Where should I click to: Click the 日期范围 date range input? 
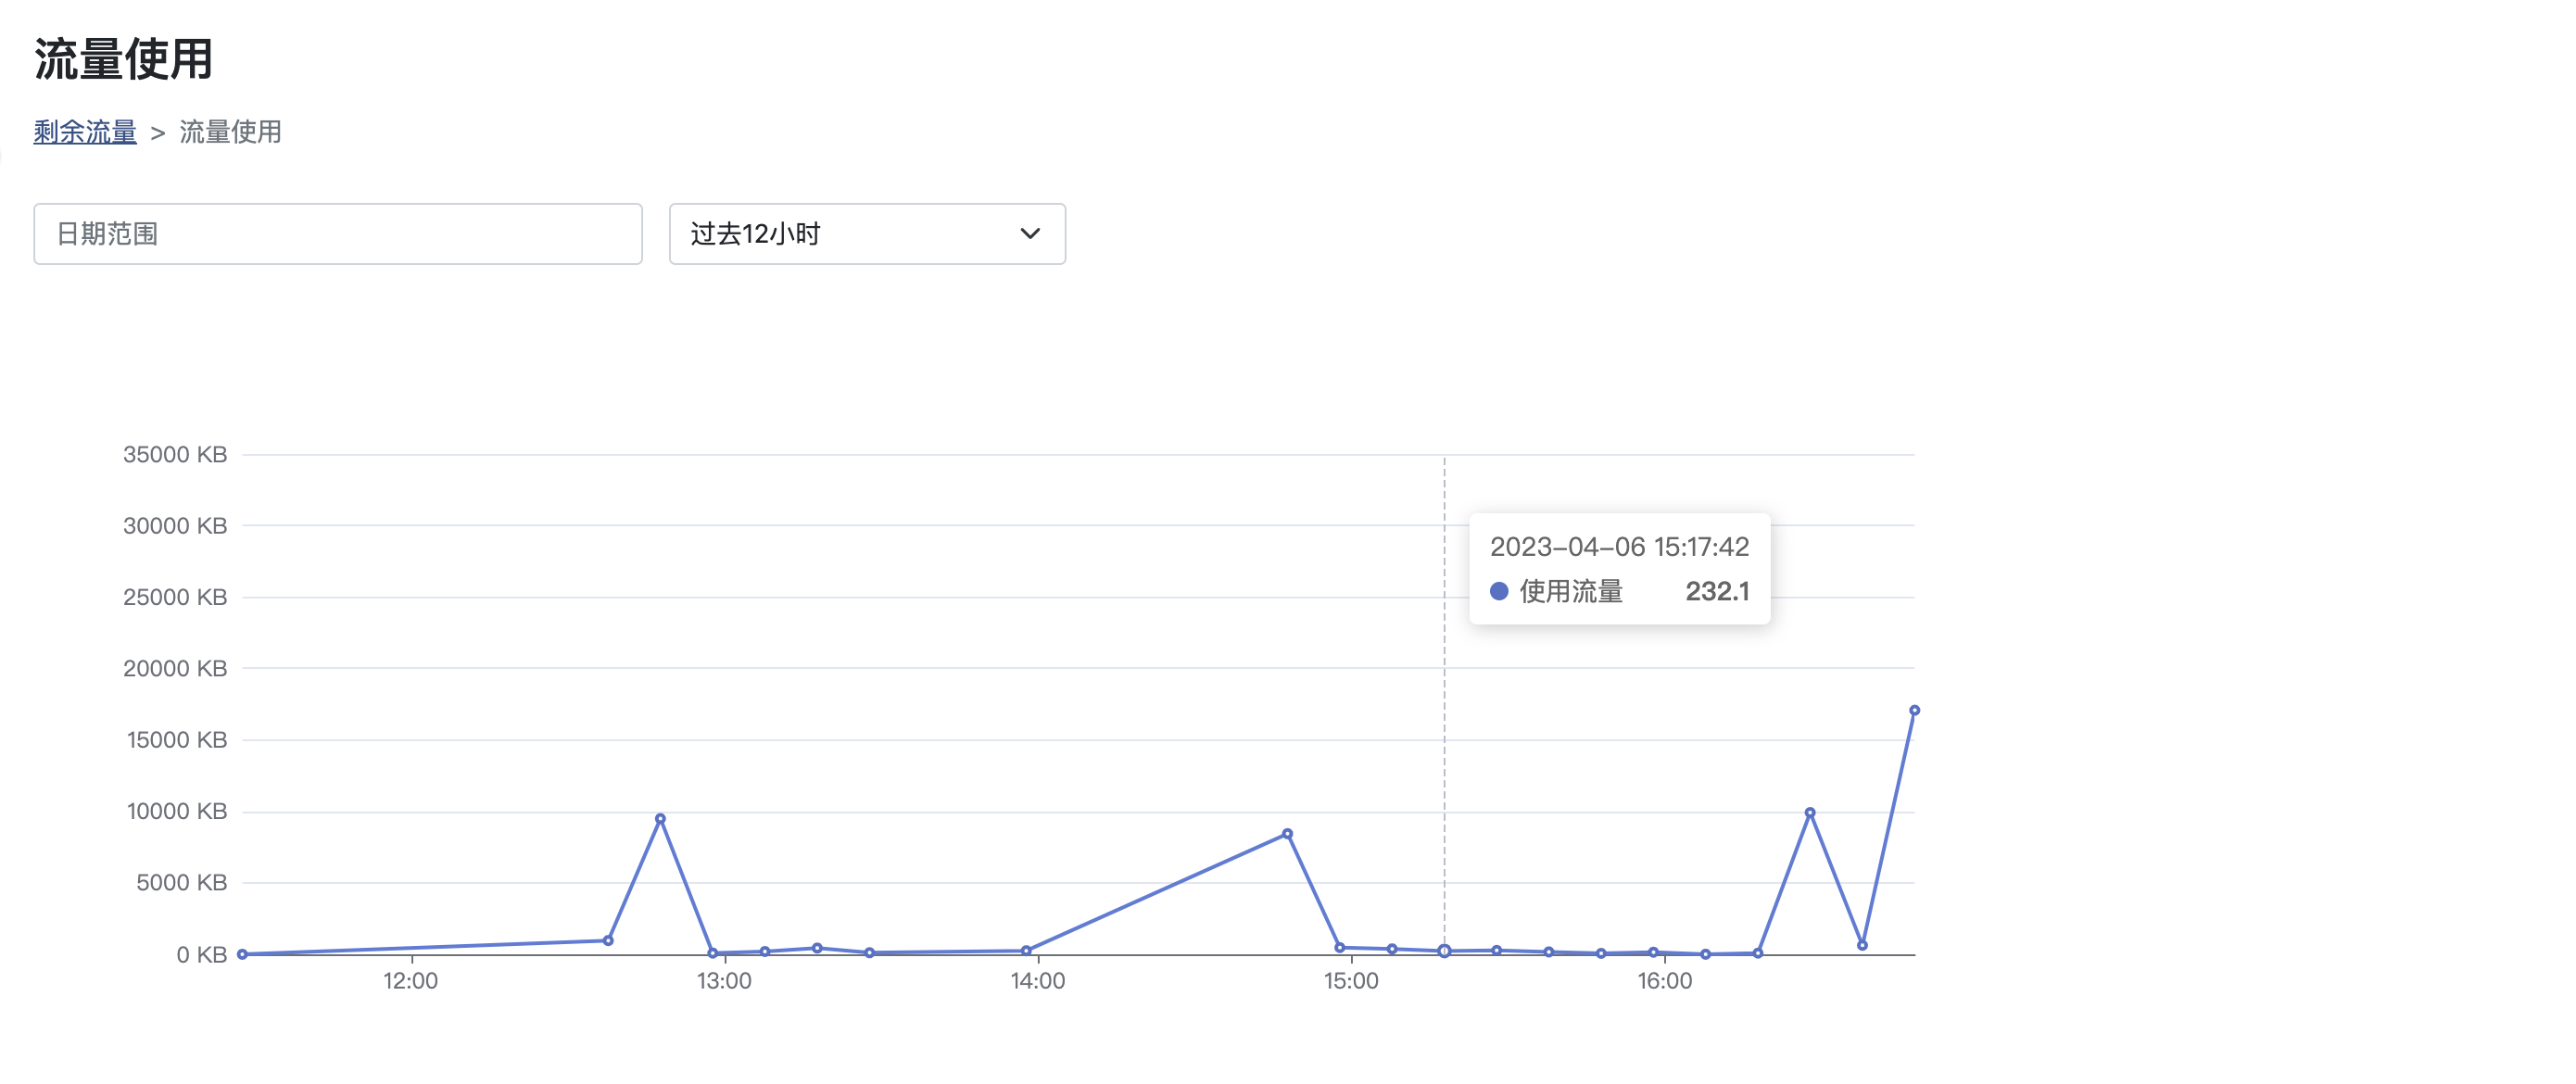tap(337, 234)
